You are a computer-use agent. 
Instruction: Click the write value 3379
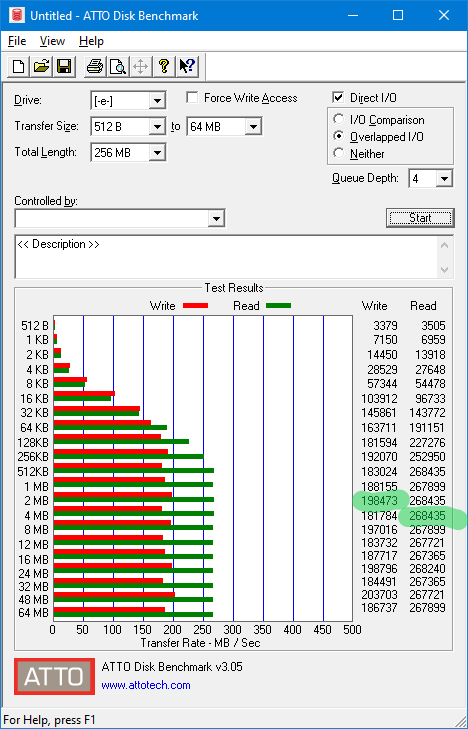coord(386,326)
